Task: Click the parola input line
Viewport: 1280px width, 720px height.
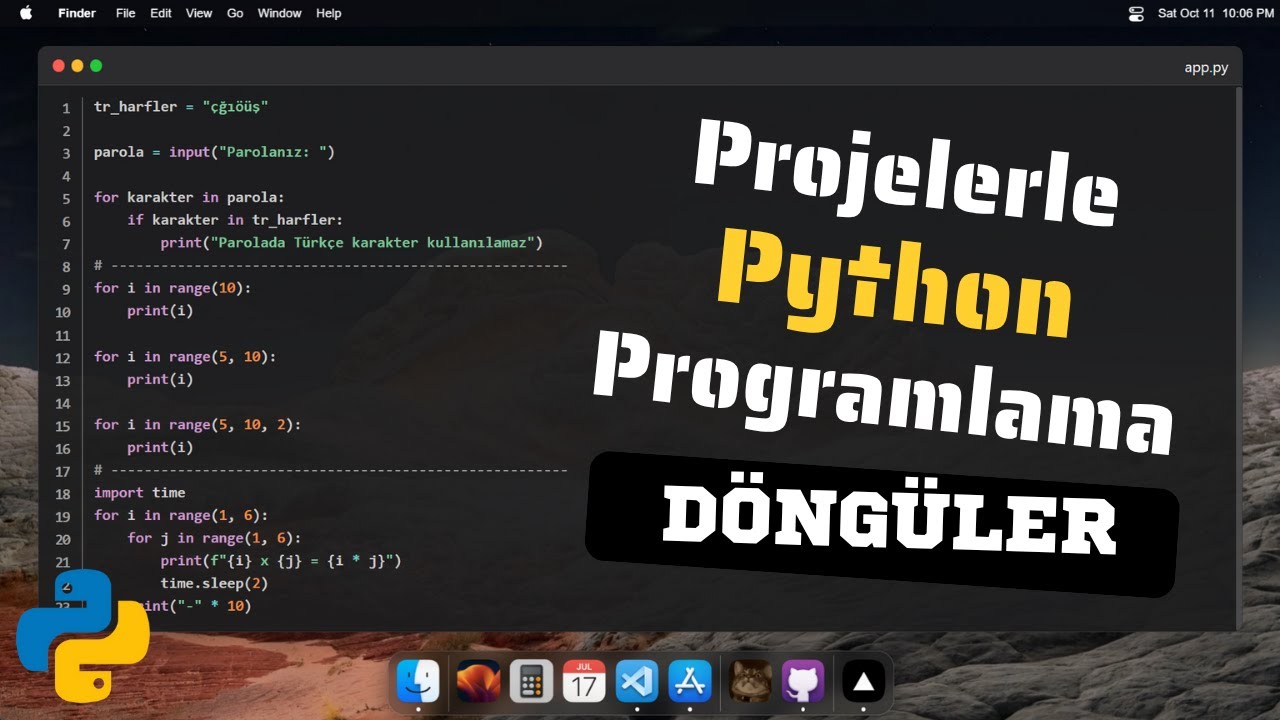Action: (214, 152)
